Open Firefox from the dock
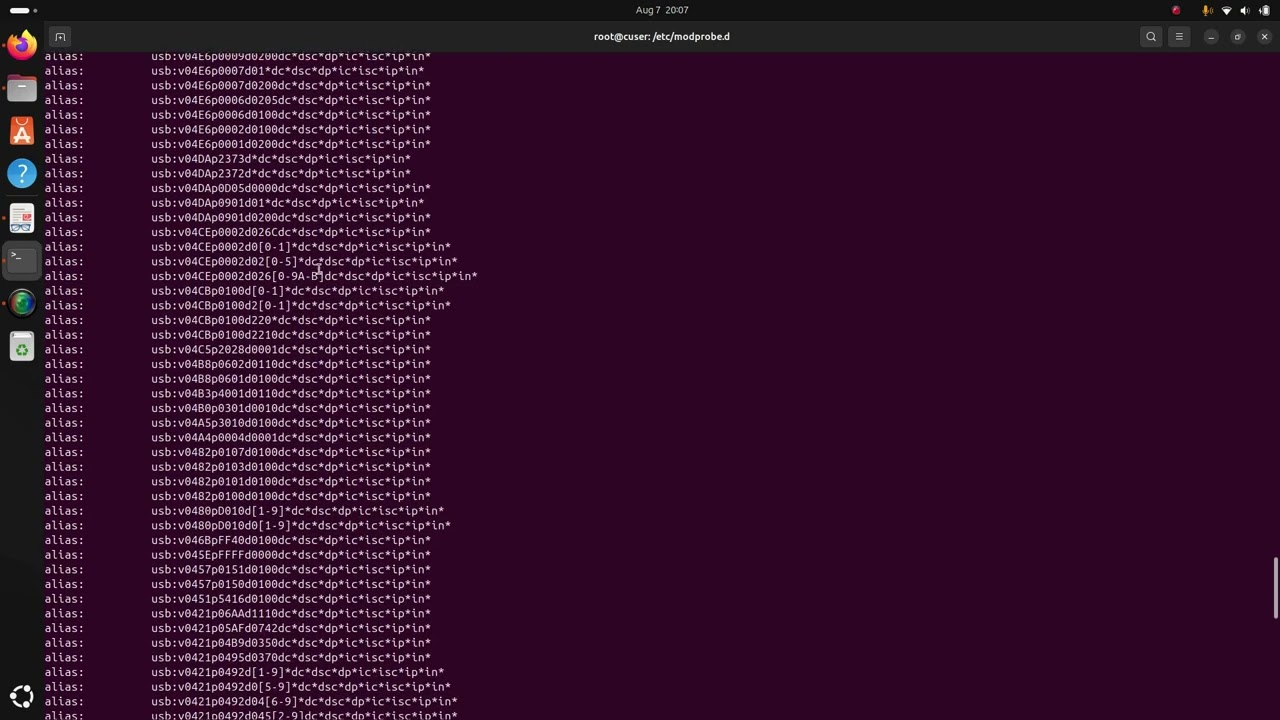The image size is (1280, 720). click(x=22, y=45)
